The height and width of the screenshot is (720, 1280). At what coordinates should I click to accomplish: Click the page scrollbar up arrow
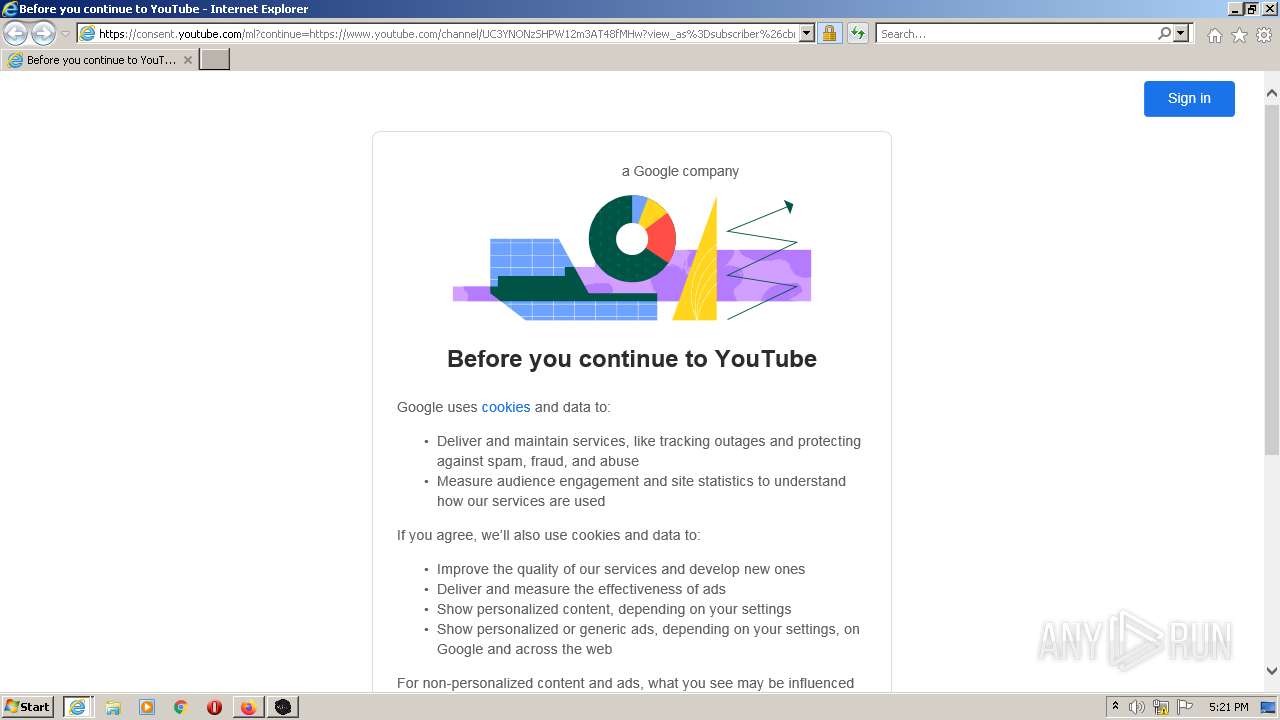[x=1272, y=93]
